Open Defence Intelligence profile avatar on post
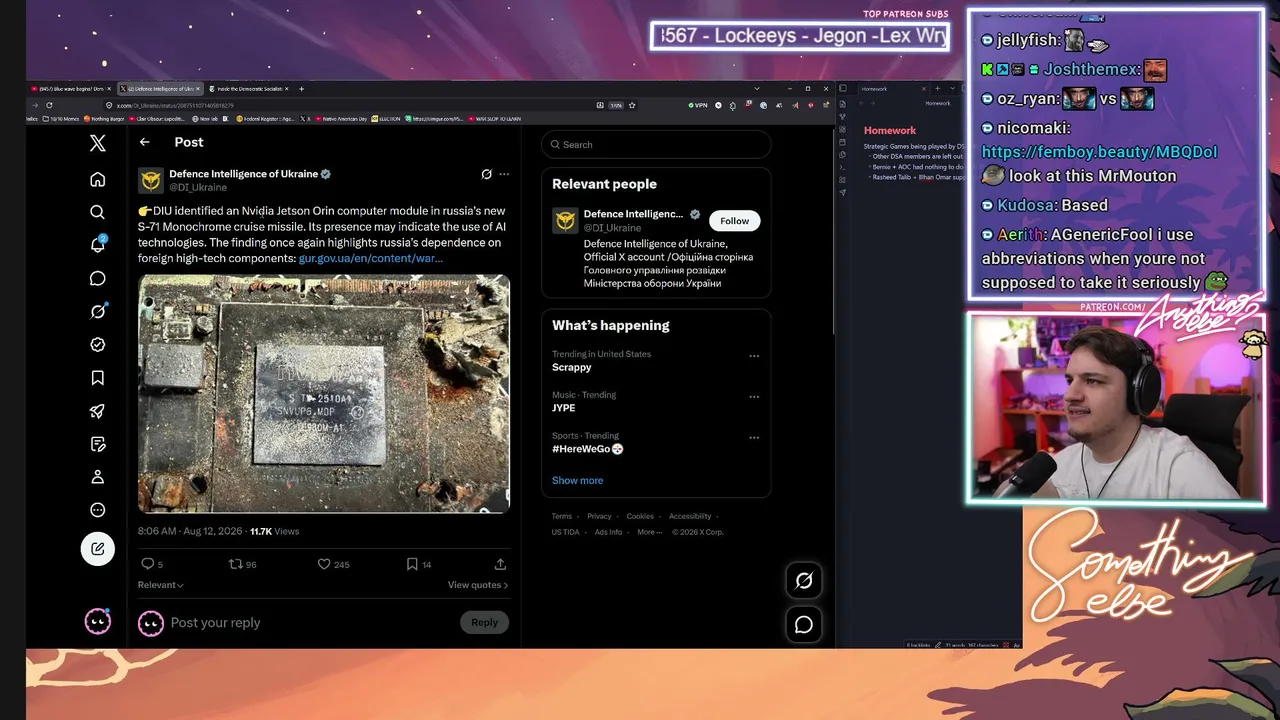The height and width of the screenshot is (720, 1280). pyautogui.click(x=151, y=180)
